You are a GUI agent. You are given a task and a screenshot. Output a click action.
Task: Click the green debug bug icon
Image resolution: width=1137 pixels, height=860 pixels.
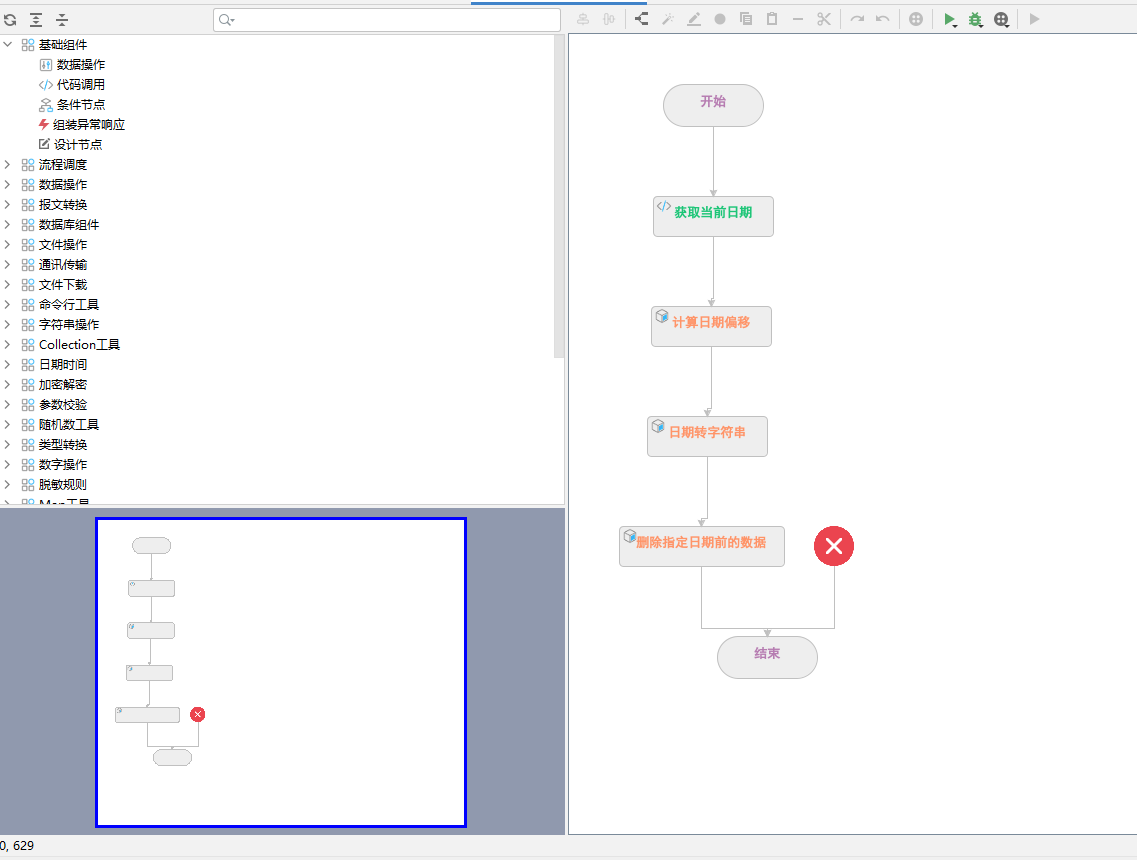point(975,19)
